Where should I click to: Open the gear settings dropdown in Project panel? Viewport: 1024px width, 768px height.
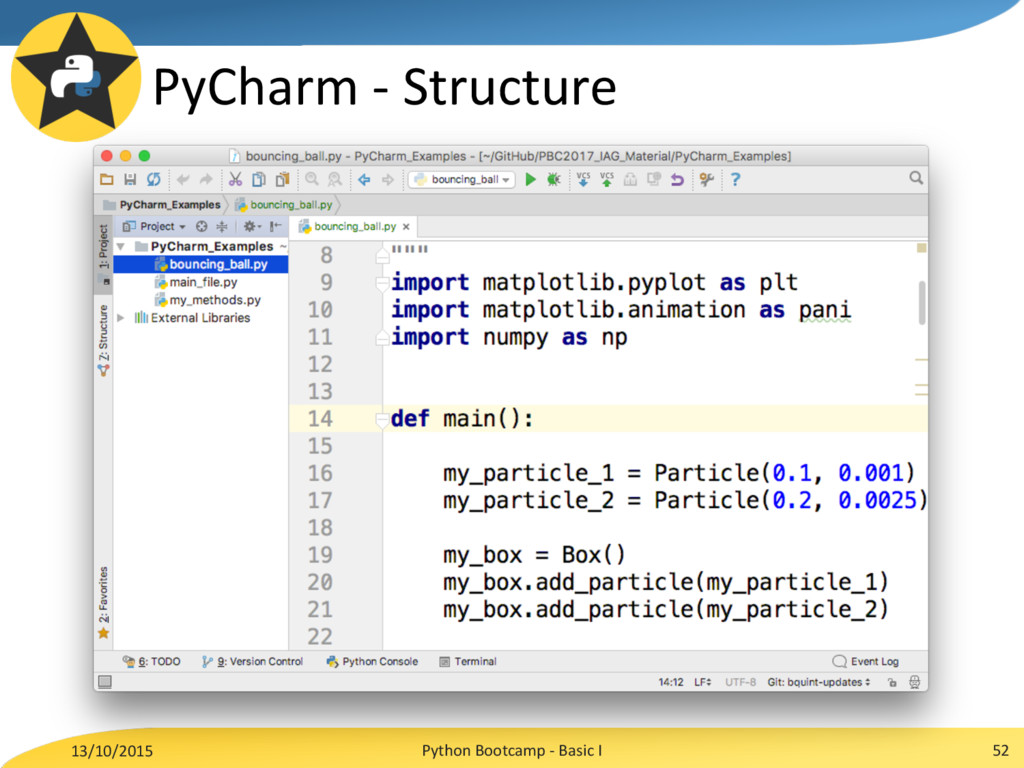[x=251, y=226]
